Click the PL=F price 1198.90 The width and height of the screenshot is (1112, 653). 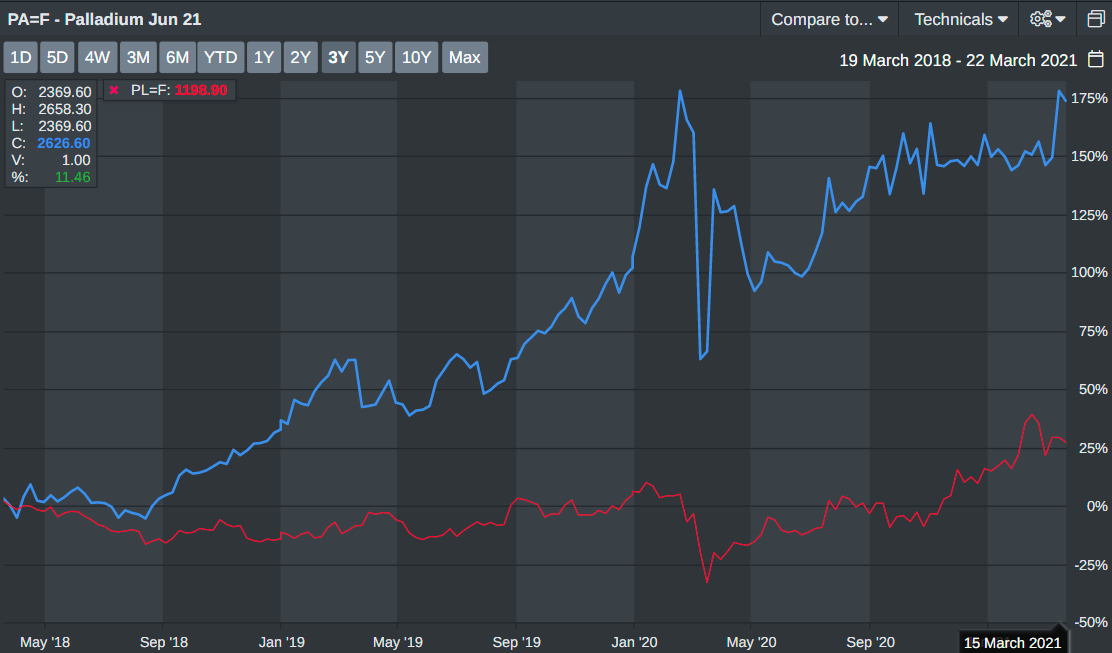(x=201, y=91)
